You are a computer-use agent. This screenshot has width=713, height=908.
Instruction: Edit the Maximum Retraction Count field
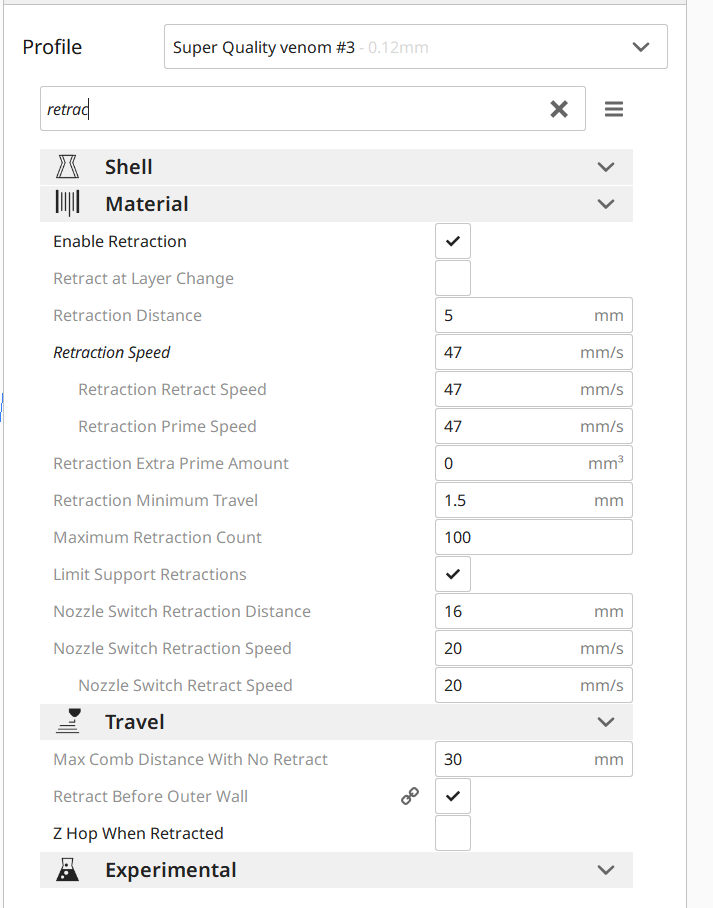click(x=533, y=537)
